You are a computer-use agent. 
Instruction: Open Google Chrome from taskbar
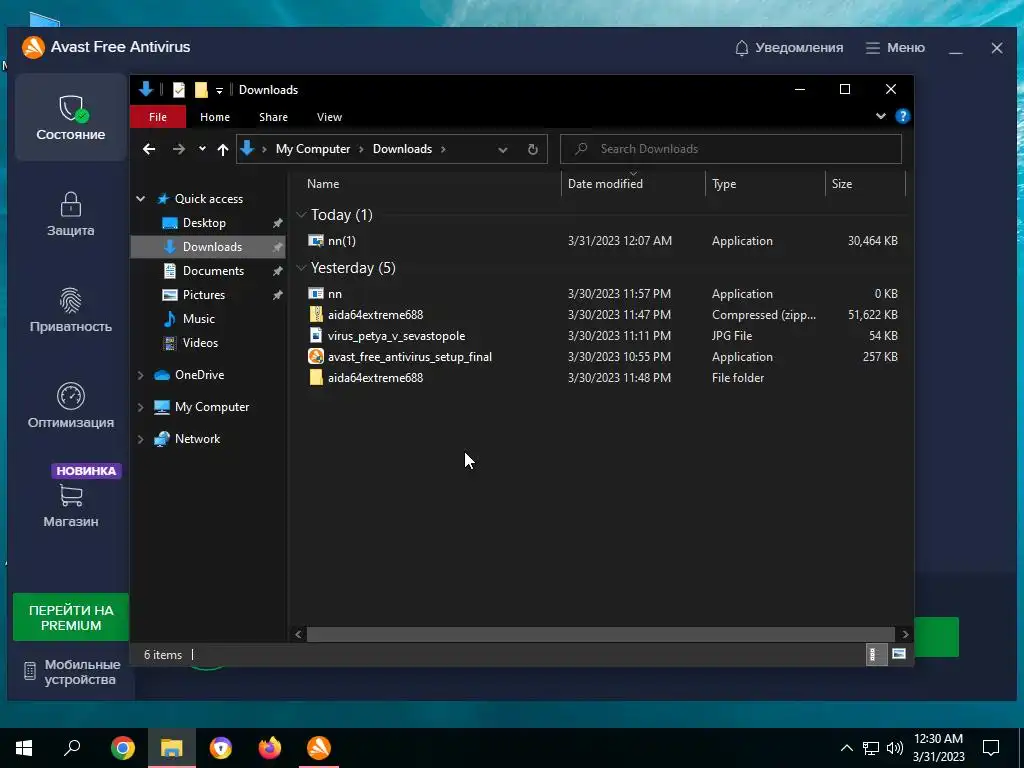click(x=123, y=748)
